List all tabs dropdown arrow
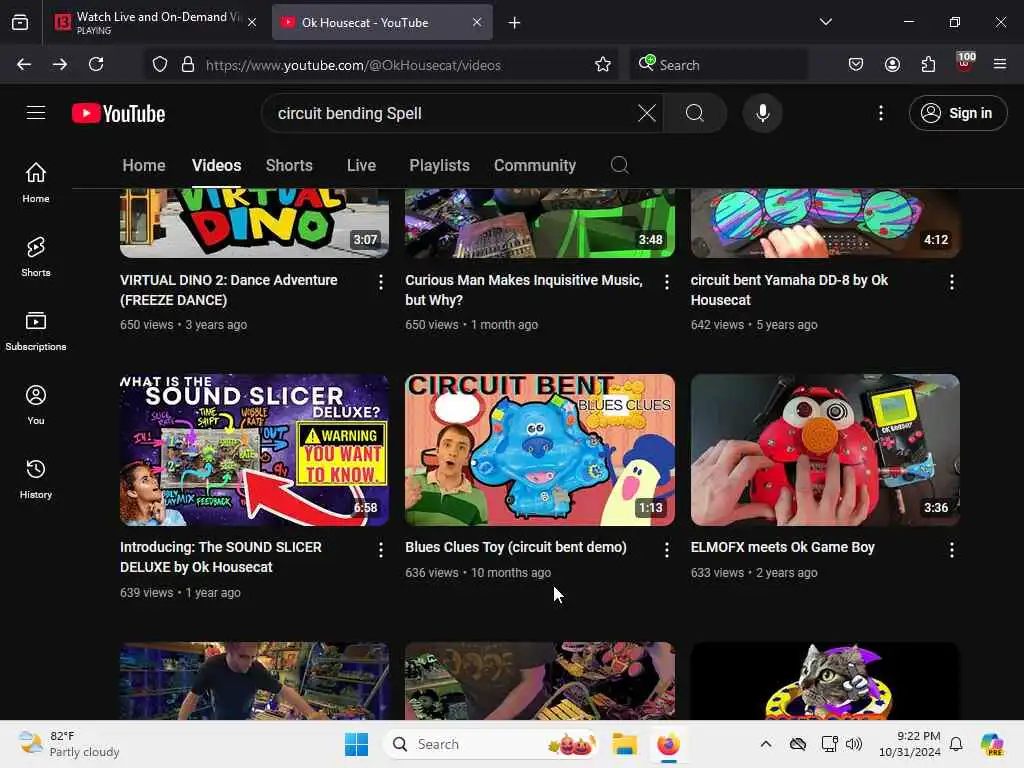 [x=826, y=22]
